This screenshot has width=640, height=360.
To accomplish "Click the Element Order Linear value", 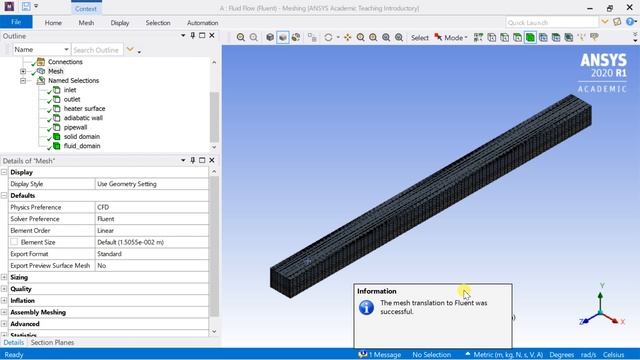I will point(151,231).
